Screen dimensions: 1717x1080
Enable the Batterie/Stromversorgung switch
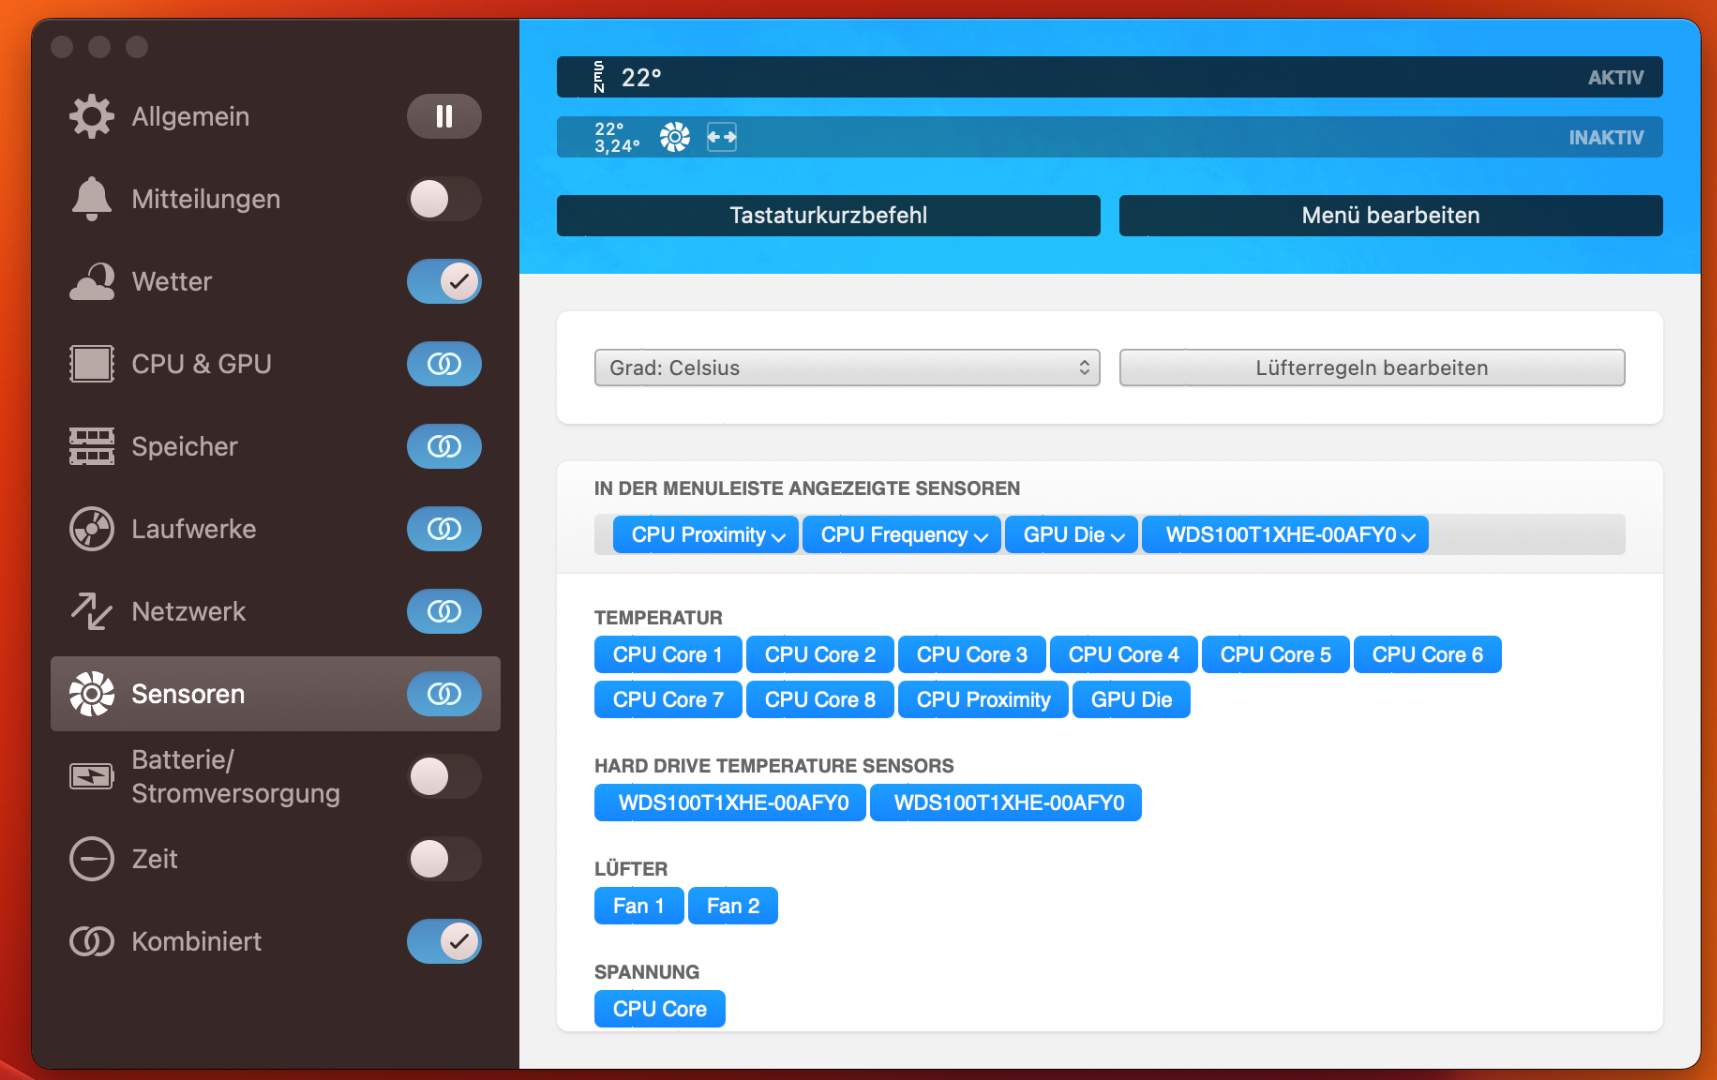(444, 776)
